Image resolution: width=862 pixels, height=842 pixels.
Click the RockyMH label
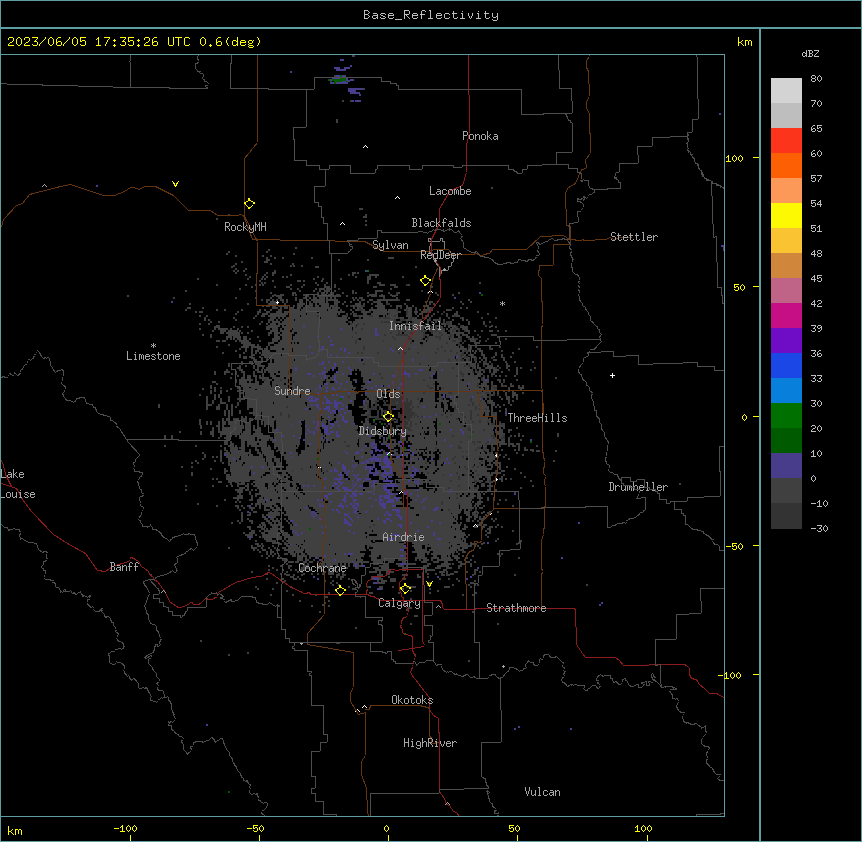pyautogui.click(x=245, y=227)
